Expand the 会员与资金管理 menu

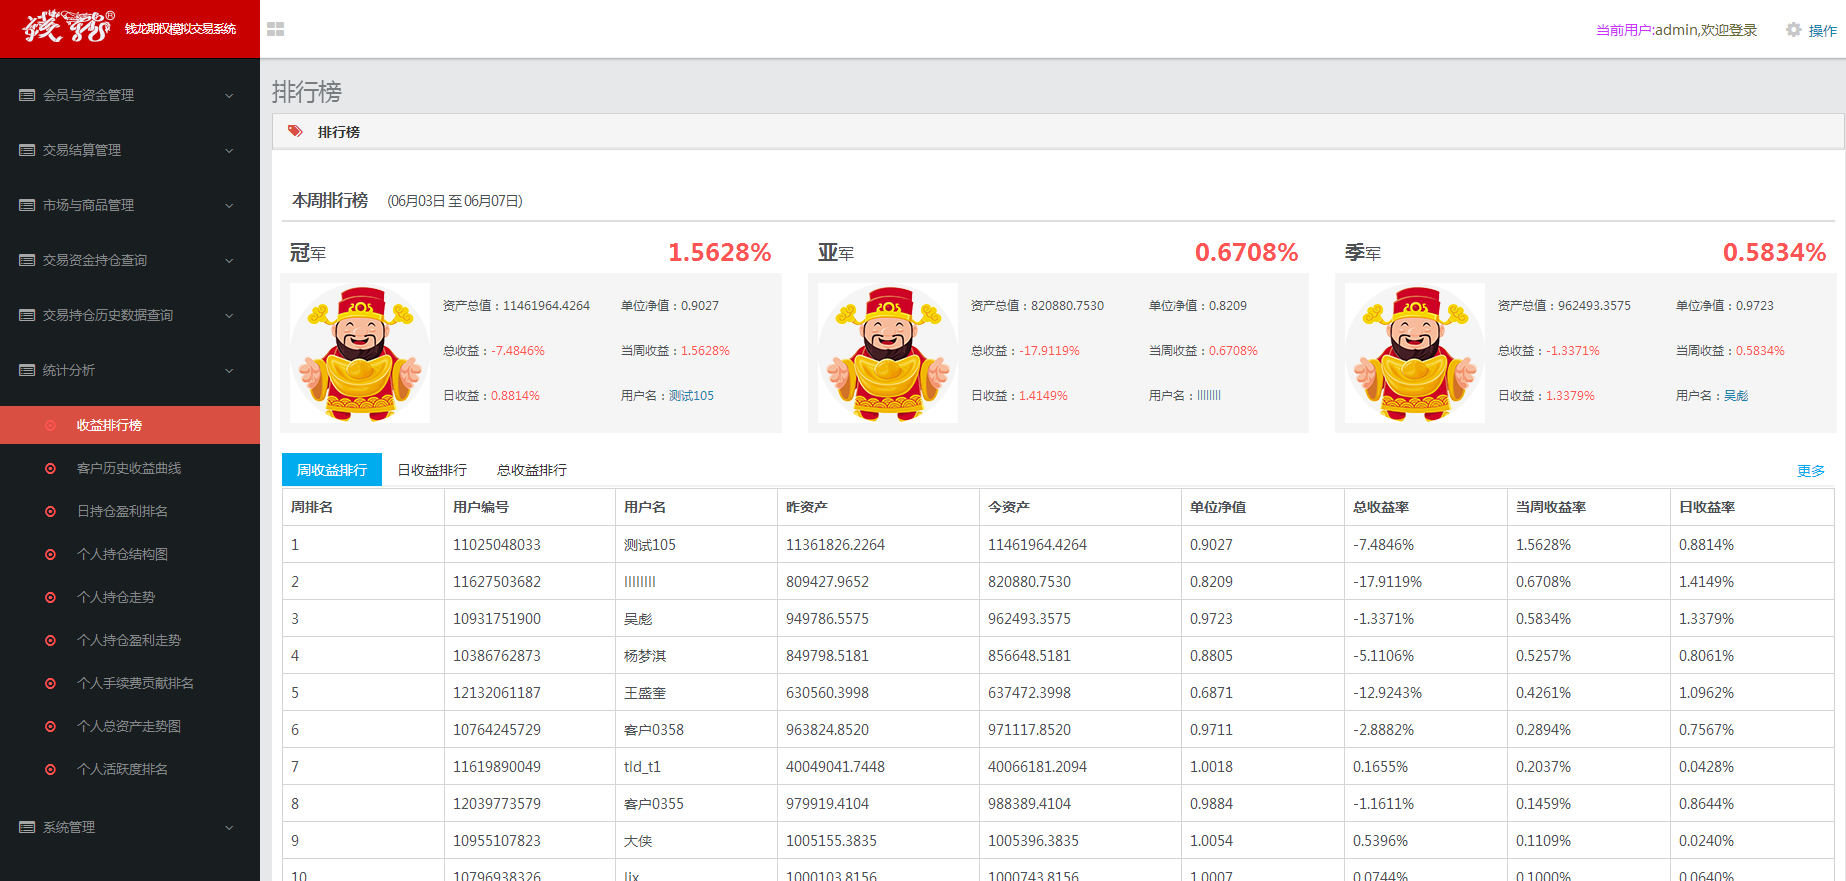pos(229,95)
